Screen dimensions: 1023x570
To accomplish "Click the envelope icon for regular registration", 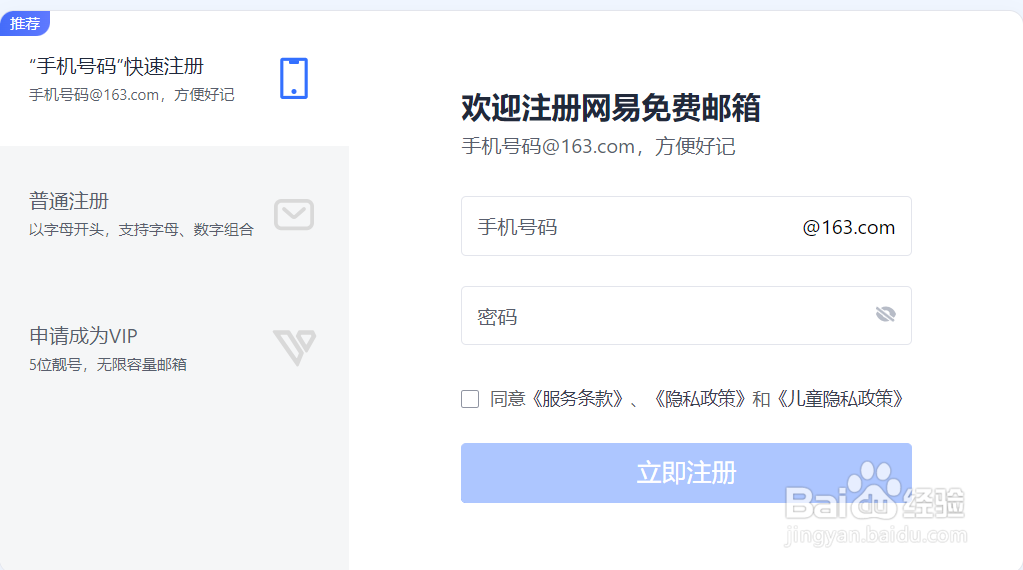I will click(x=294, y=215).
